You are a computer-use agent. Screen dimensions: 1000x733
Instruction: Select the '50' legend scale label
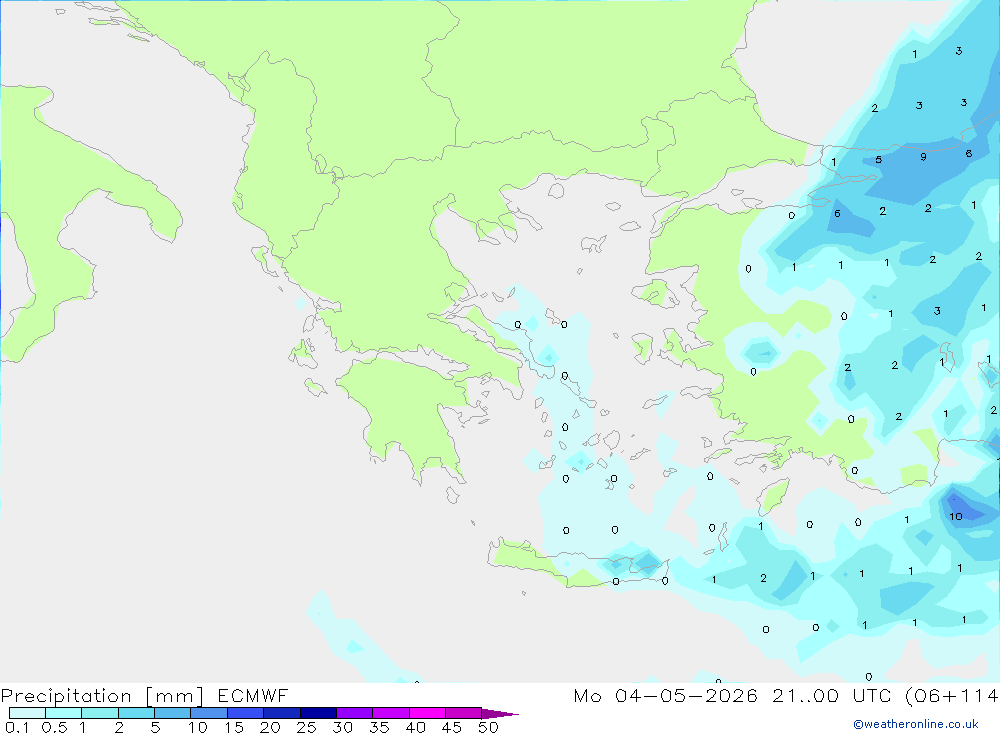click(x=488, y=727)
